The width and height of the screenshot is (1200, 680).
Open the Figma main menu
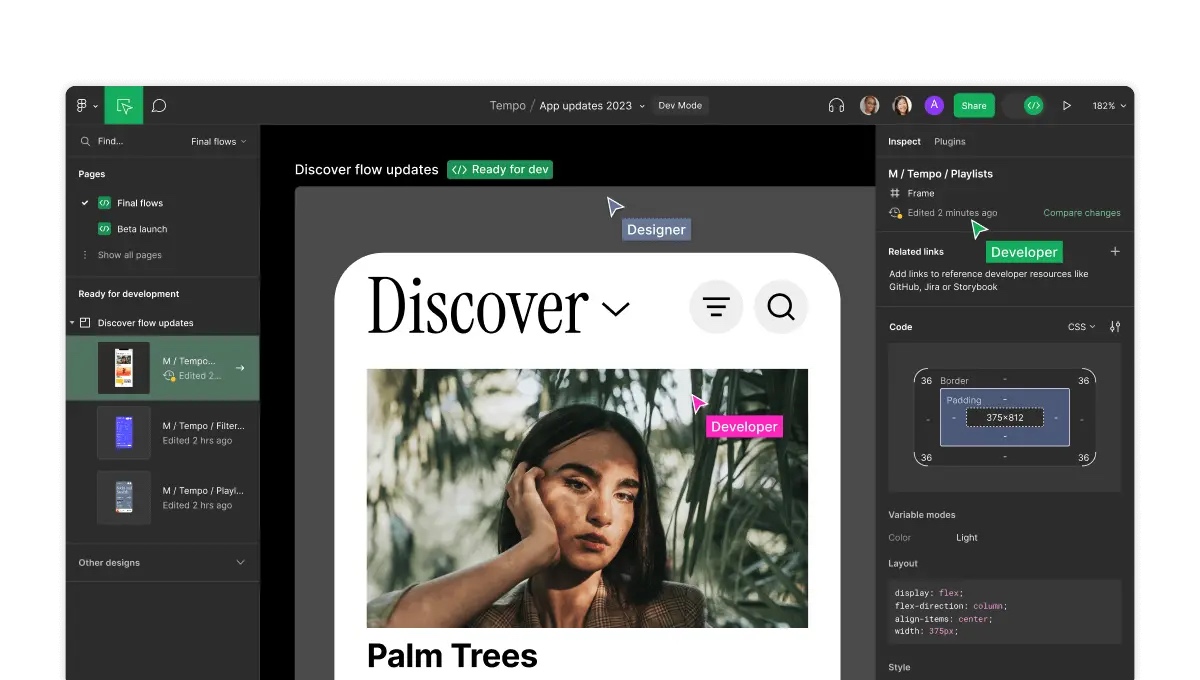click(87, 105)
